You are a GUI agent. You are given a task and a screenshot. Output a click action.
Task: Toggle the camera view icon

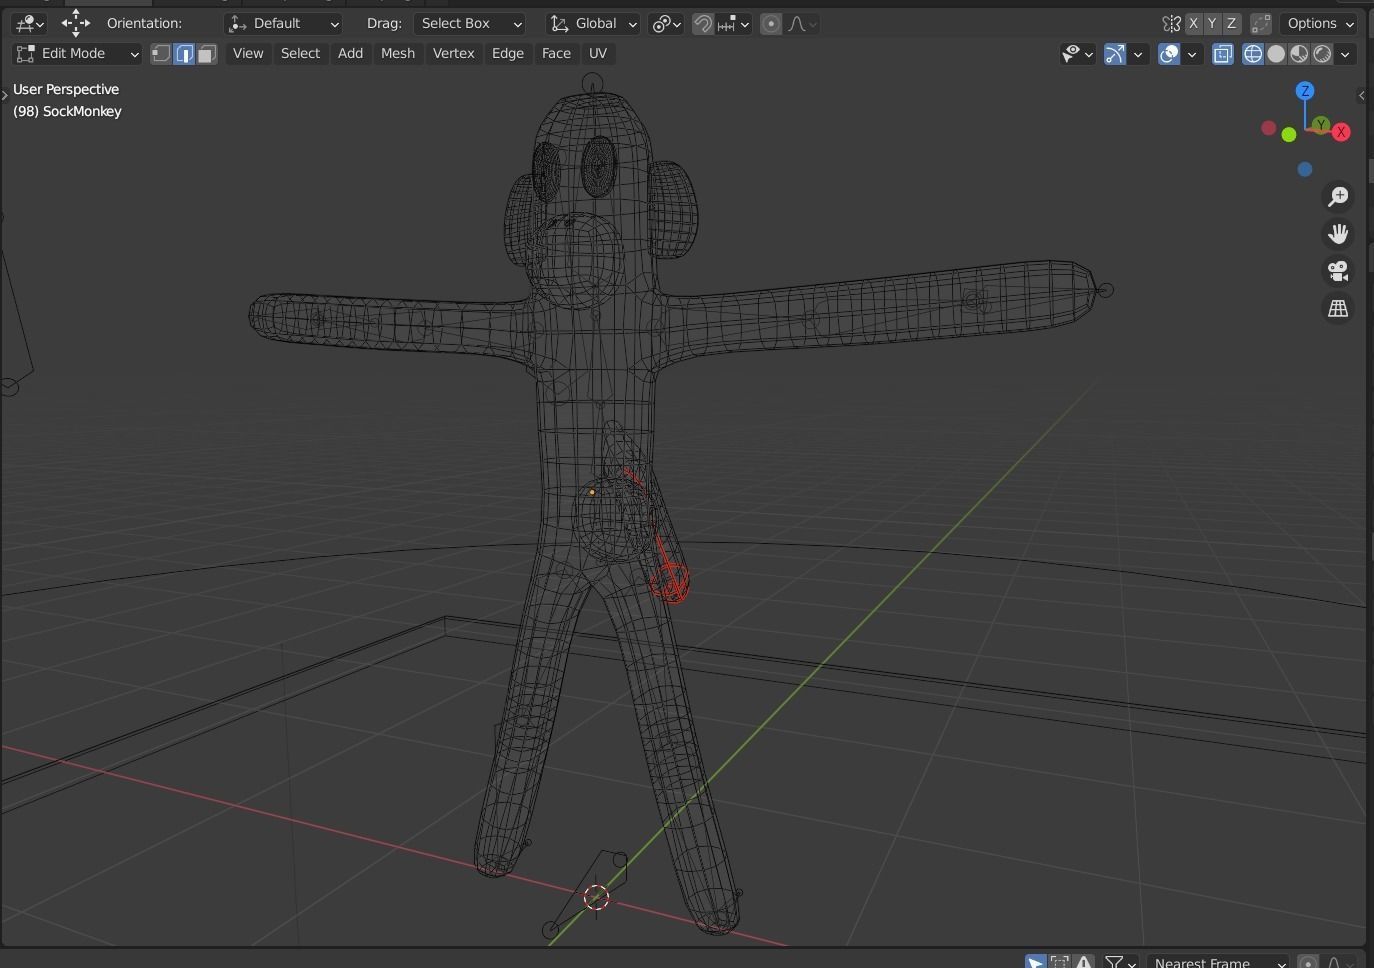pos(1338,271)
